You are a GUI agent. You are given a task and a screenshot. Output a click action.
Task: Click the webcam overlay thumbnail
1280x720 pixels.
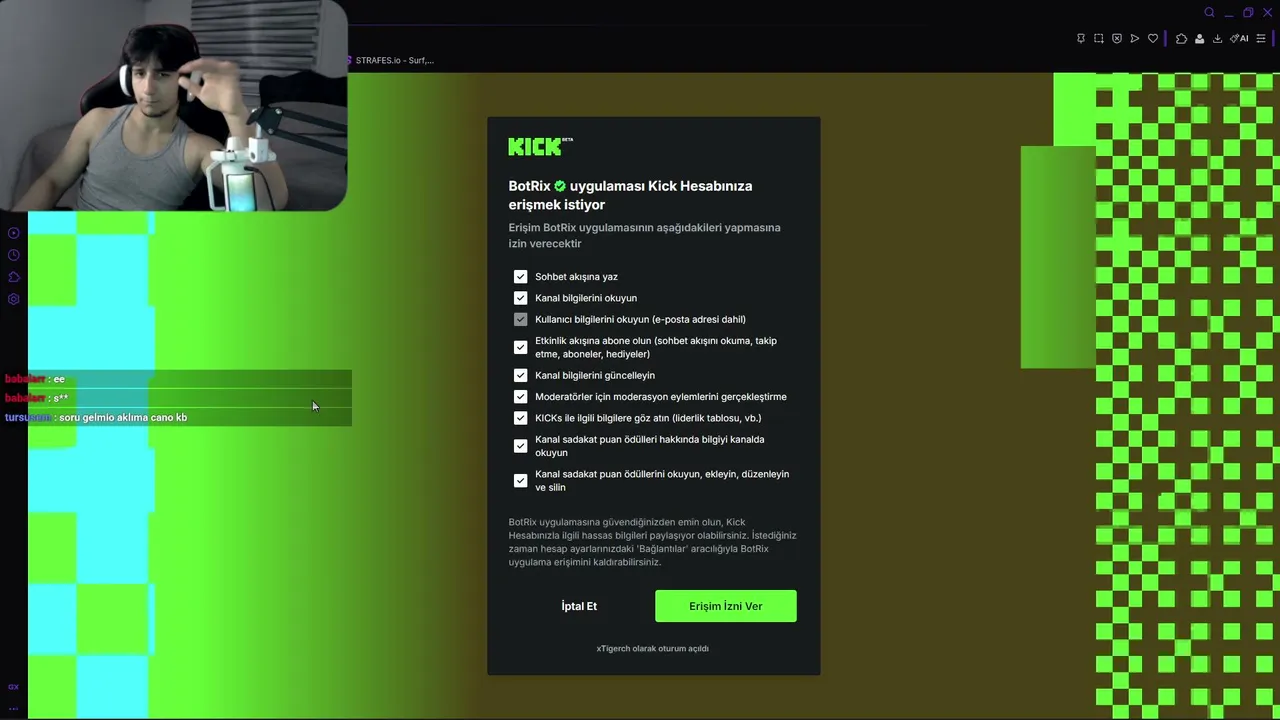(174, 105)
